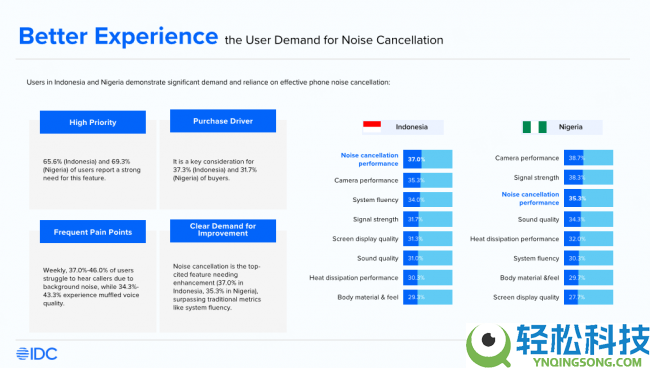Click Nigeria's Noise cancellation performance label
Screen dimensions: 650x368
tap(530, 198)
